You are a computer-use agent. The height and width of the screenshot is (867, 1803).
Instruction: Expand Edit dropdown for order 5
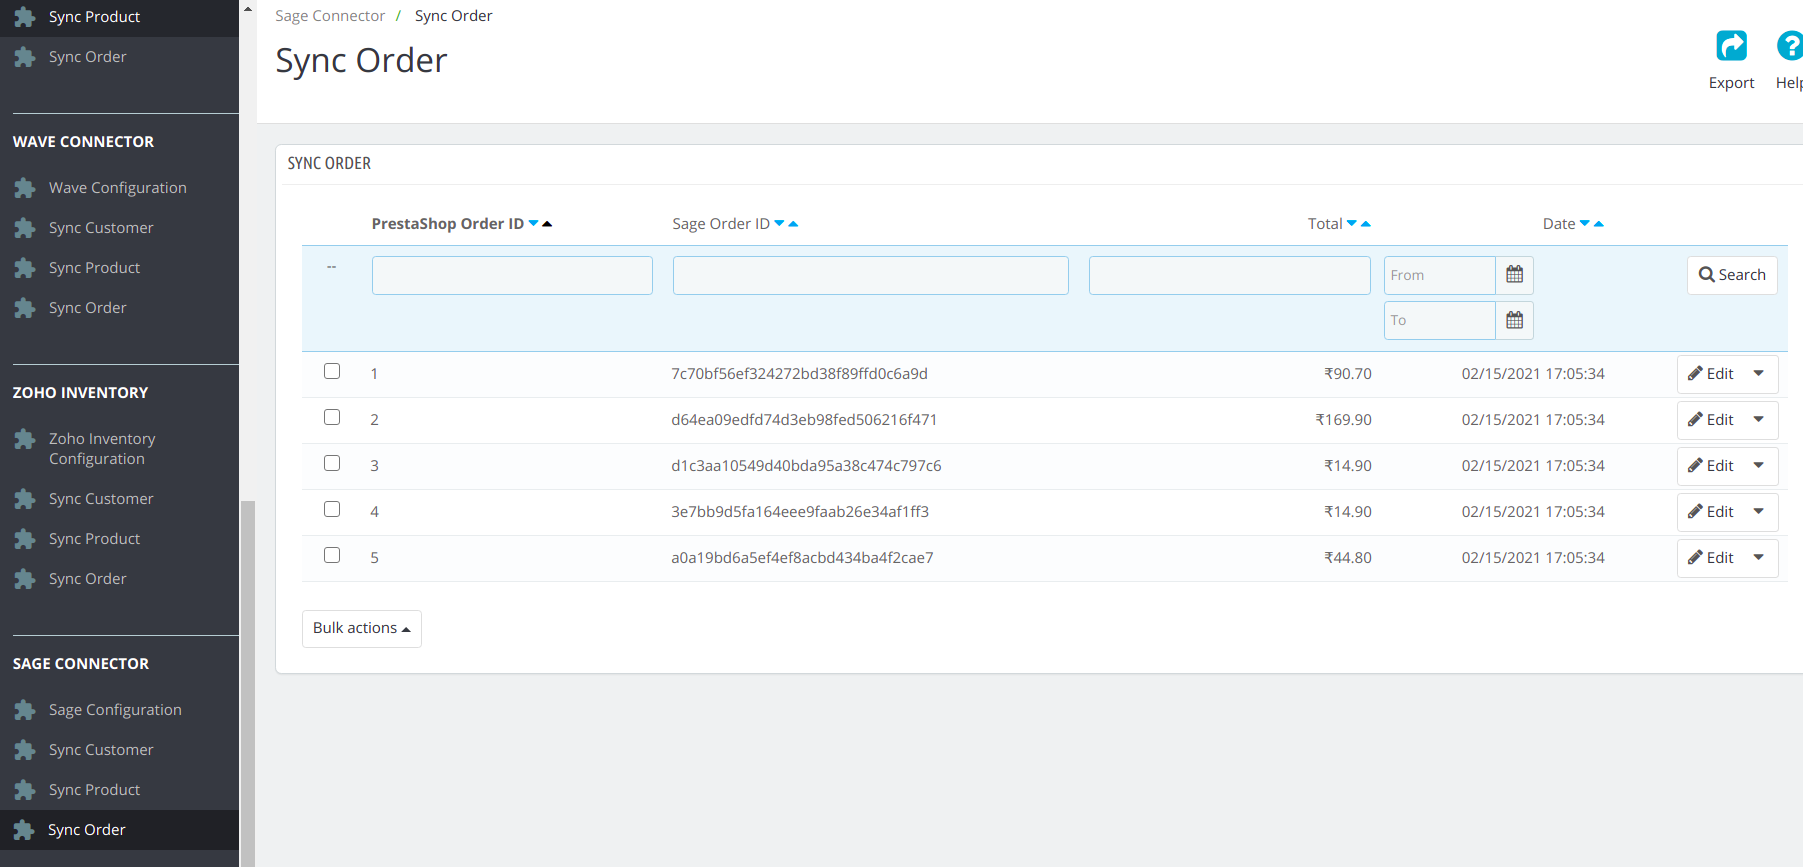tap(1759, 558)
